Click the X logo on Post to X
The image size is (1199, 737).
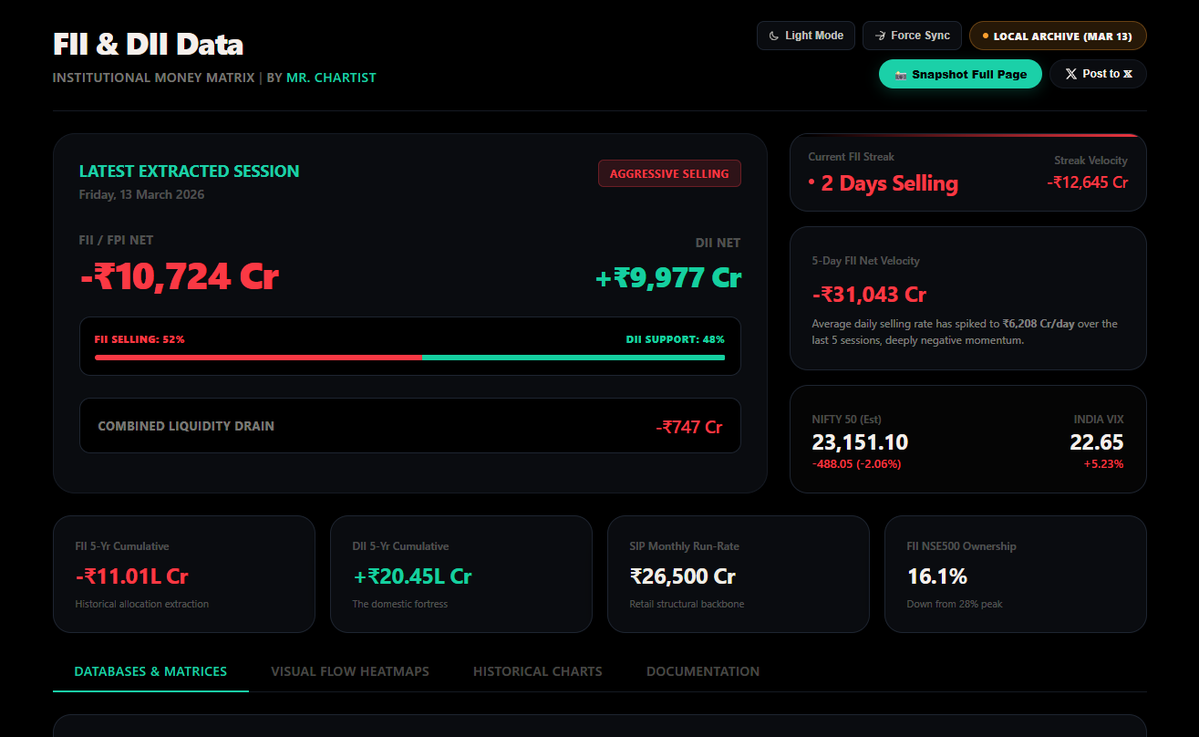[1069, 74]
